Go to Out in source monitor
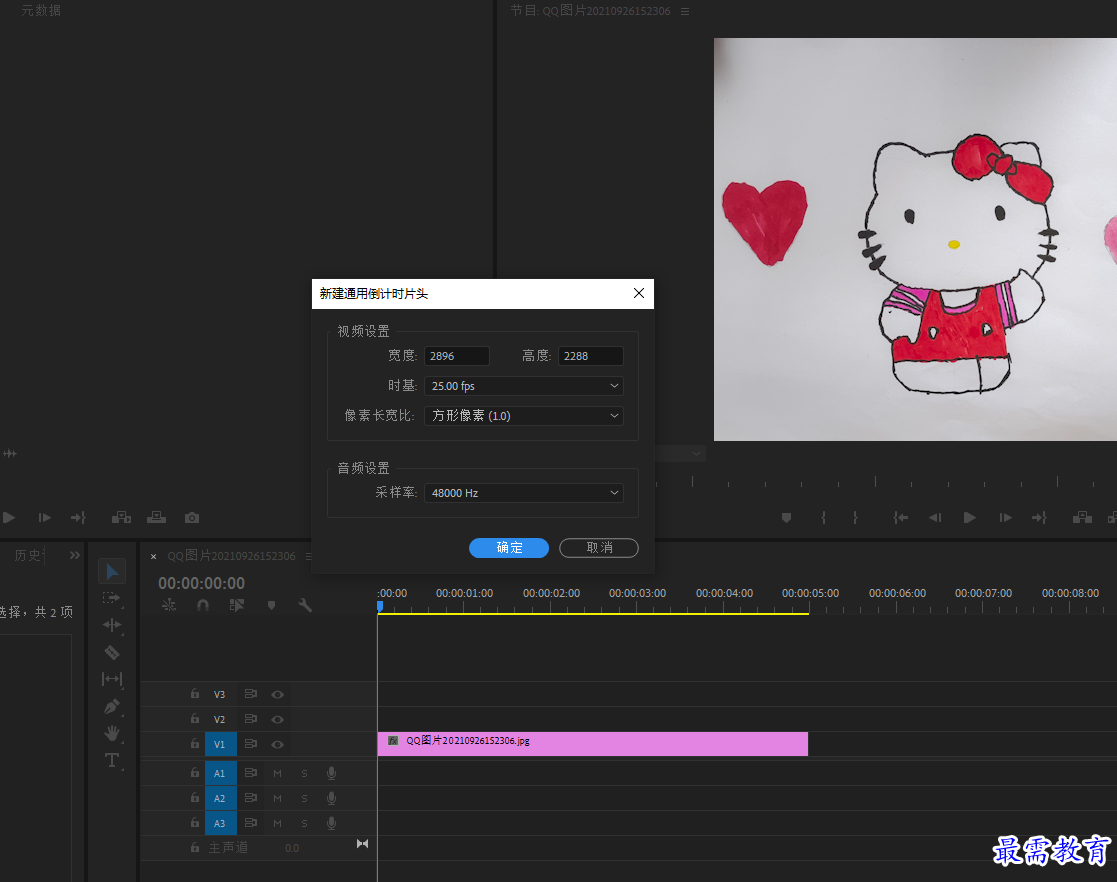The height and width of the screenshot is (882, 1117). point(78,517)
